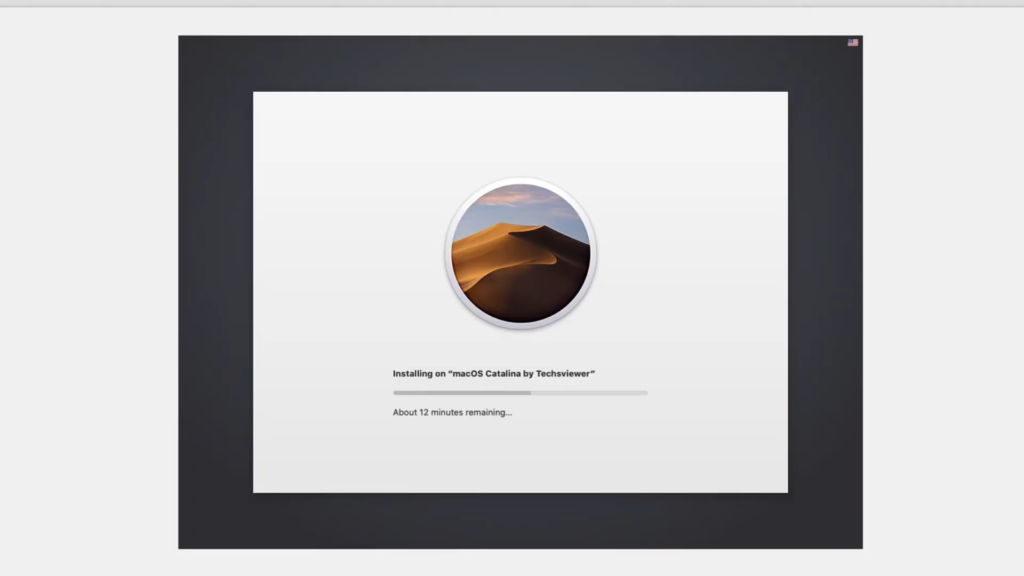Image resolution: width=1024 pixels, height=576 pixels.
Task: Click the unfilled portion of the progress bar
Action: click(x=590, y=393)
